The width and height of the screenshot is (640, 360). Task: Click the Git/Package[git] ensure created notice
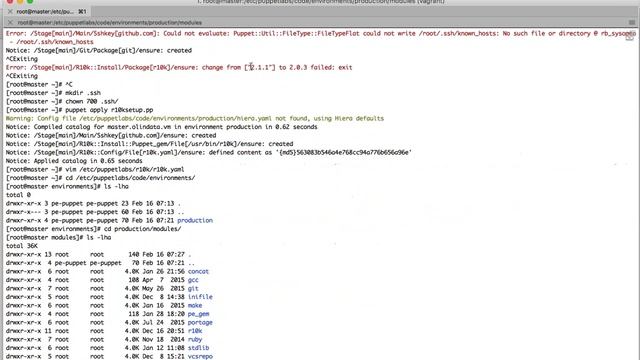point(99,51)
